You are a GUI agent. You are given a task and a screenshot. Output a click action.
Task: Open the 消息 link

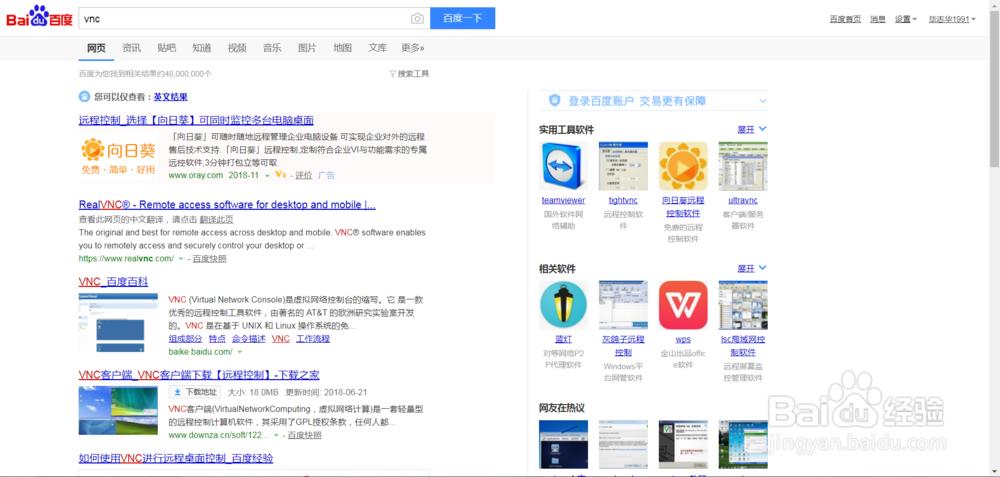point(878,19)
